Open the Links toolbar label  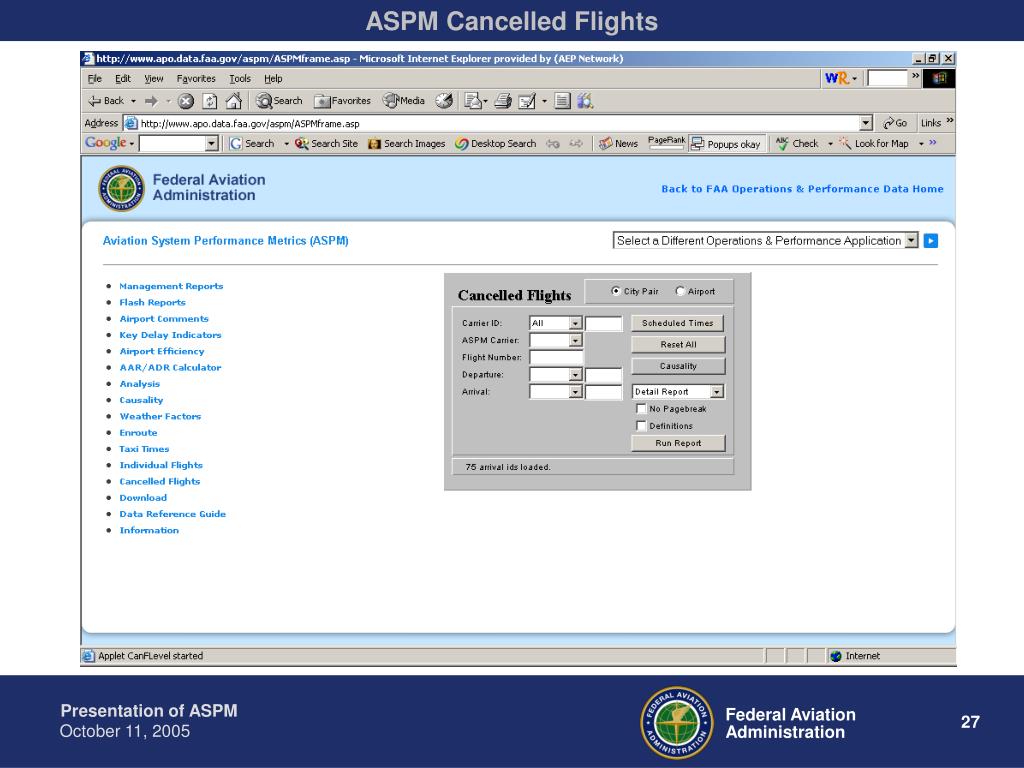click(931, 123)
